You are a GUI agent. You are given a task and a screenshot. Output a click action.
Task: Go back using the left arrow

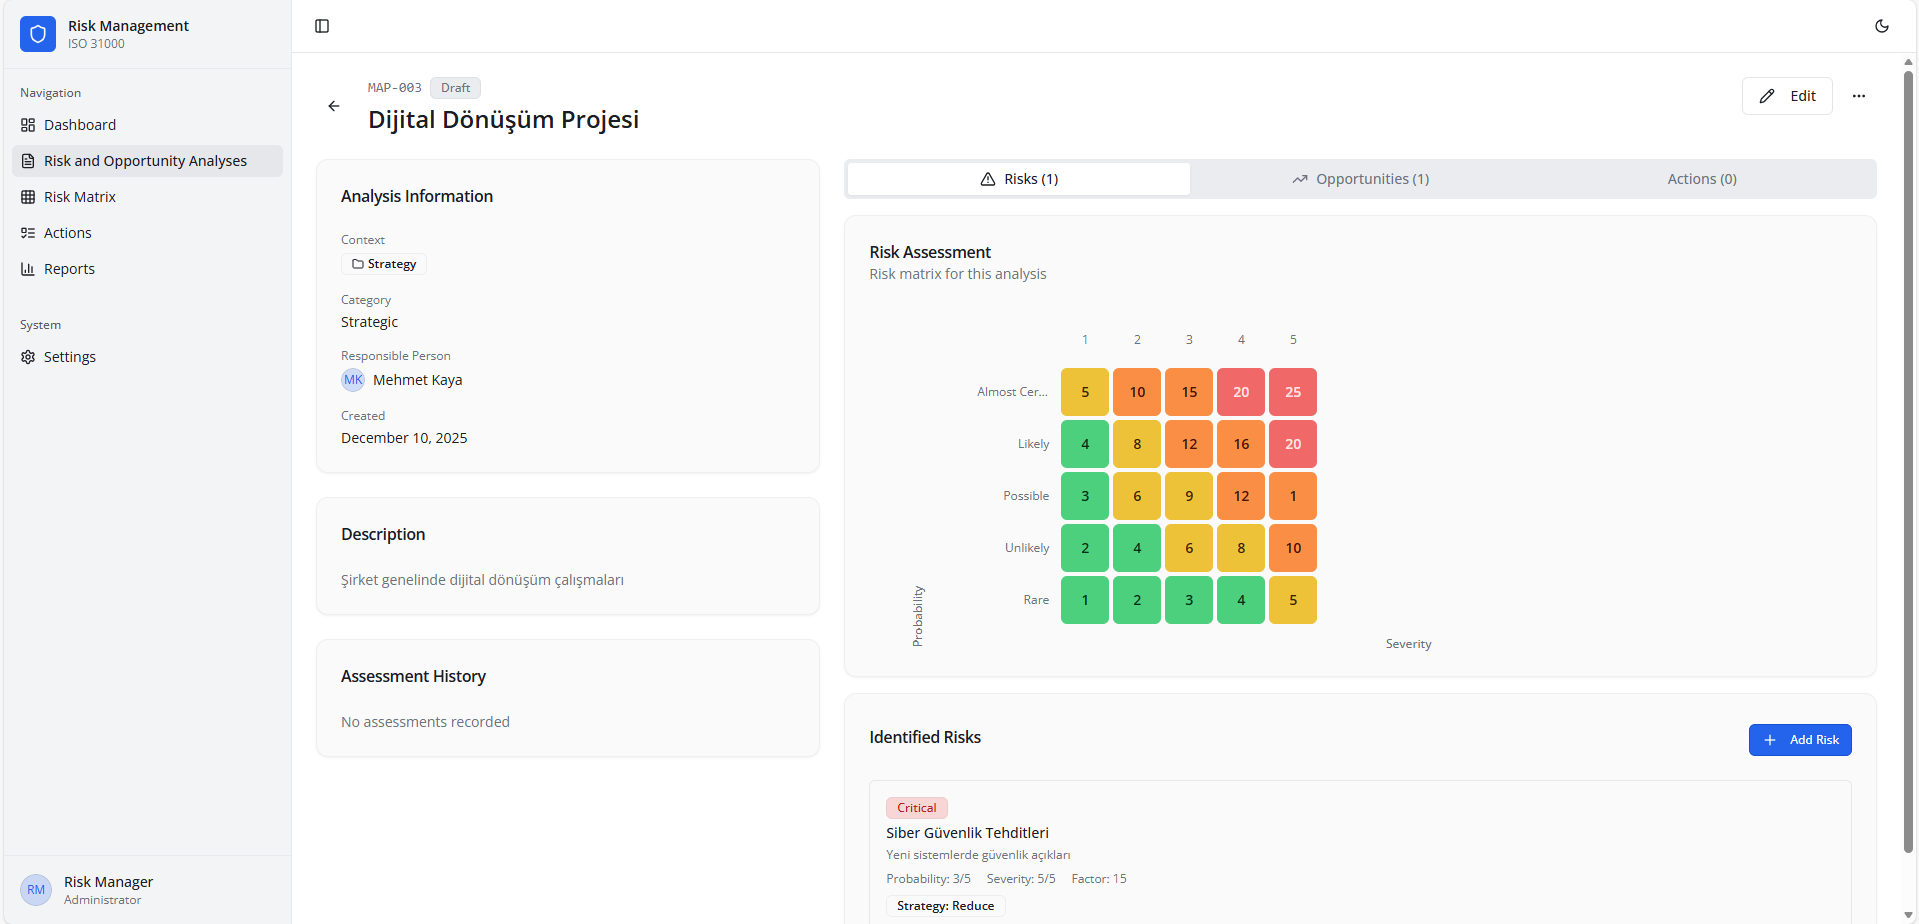coord(334,106)
